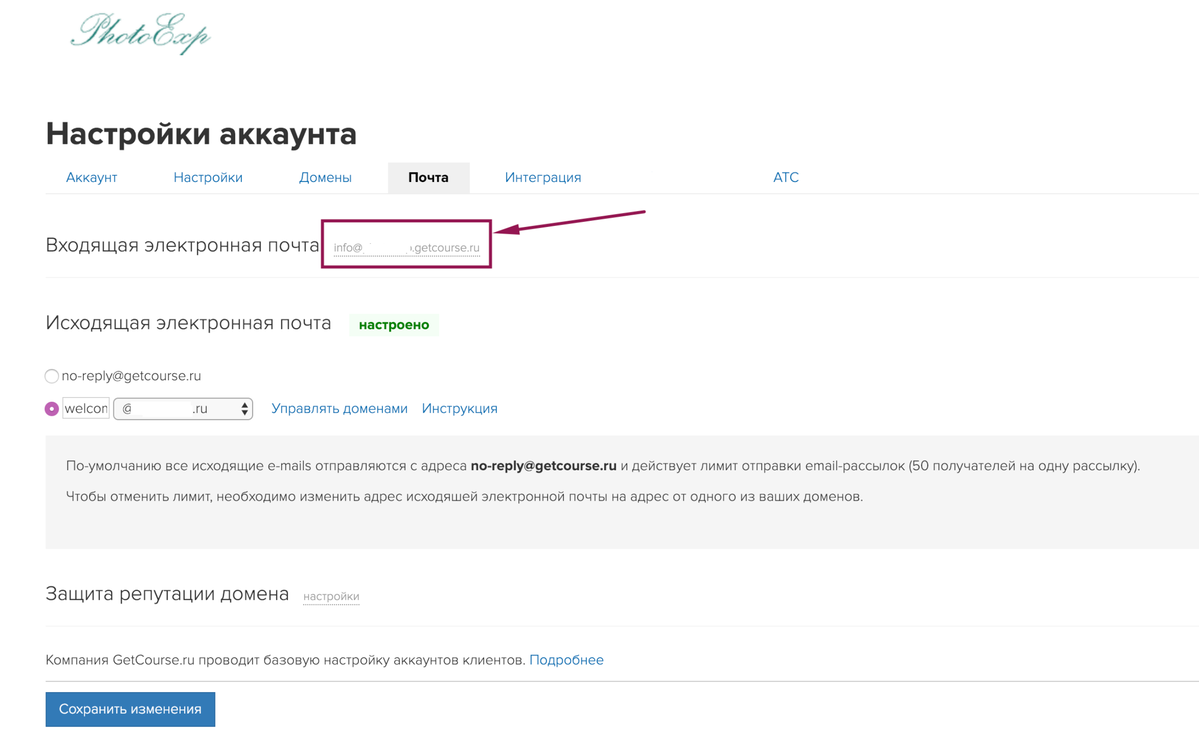1199x738 pixels.
Task: Go to the Интеграция tab
Action: (x=543, y=177)
